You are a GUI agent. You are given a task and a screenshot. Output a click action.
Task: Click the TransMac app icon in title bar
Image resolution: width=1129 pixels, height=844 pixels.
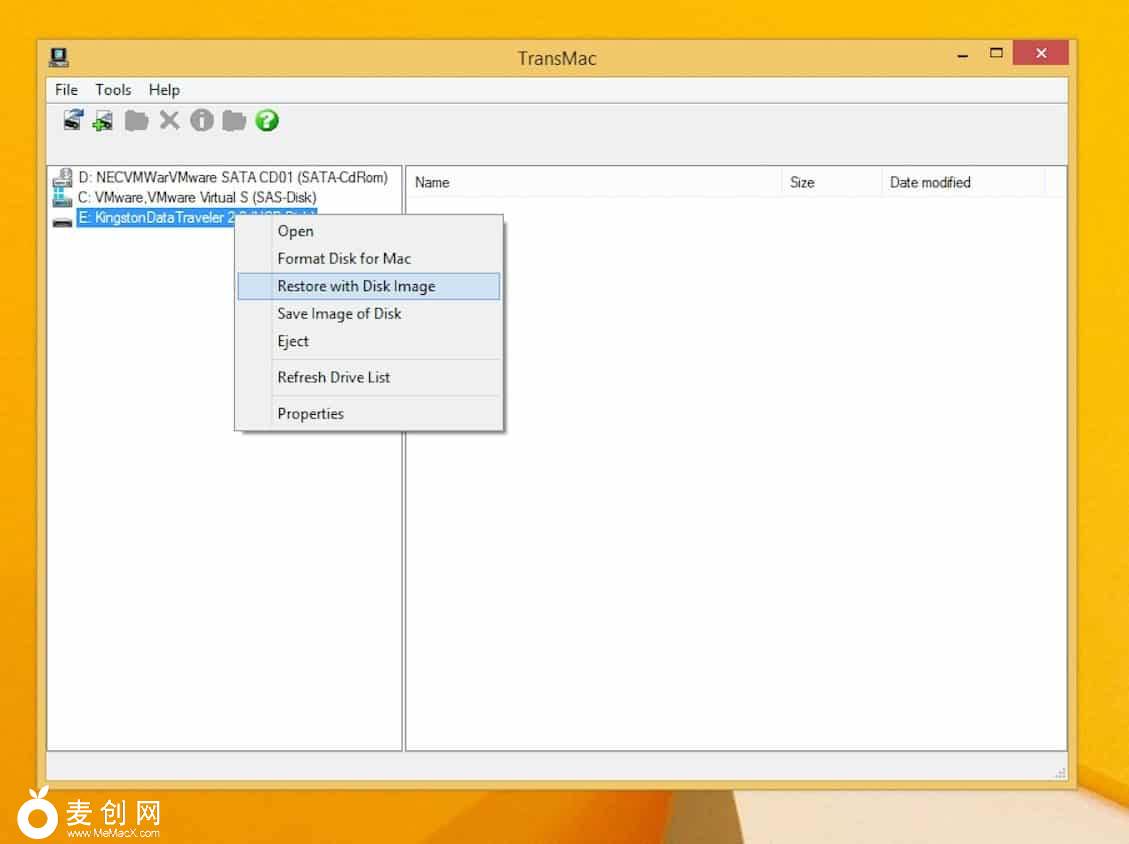[x=59, y=57]
